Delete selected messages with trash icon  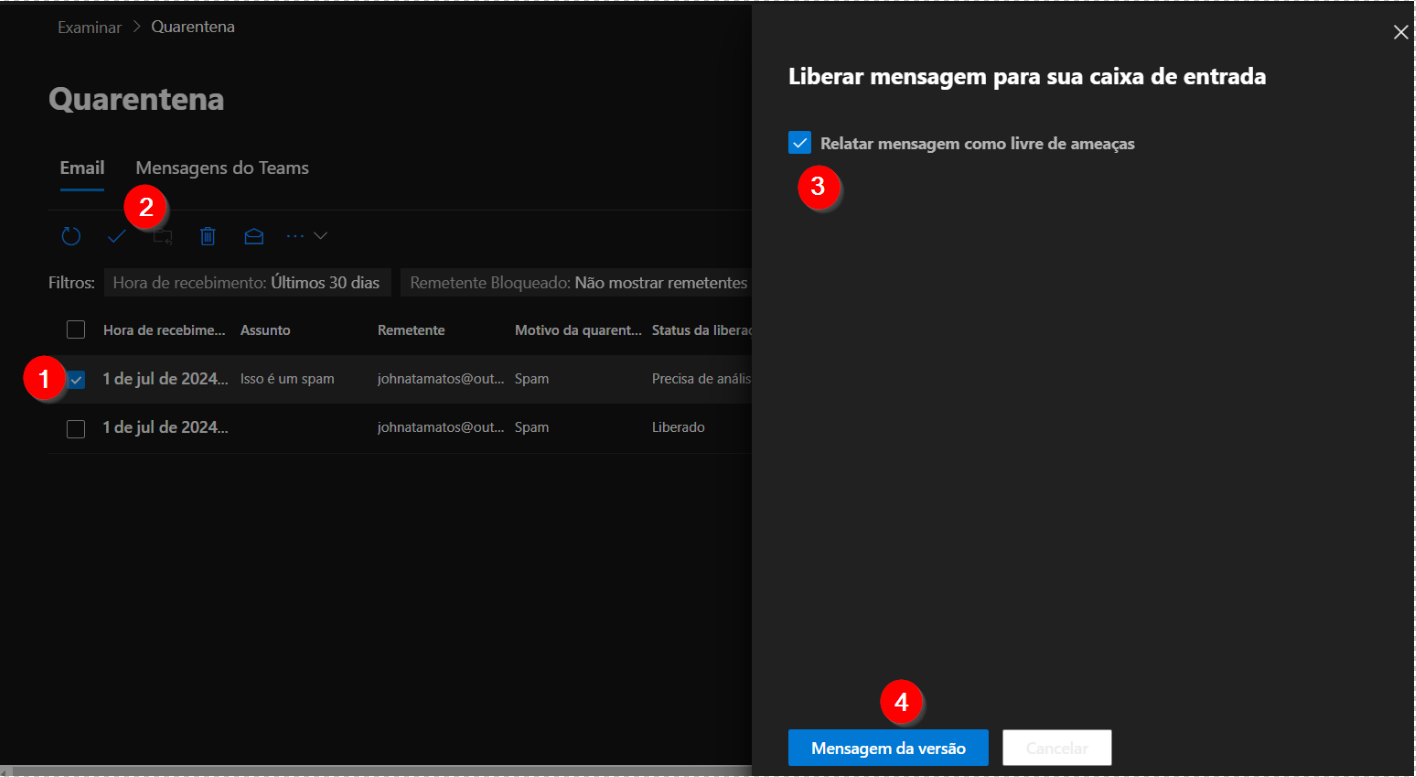[208, 237]
